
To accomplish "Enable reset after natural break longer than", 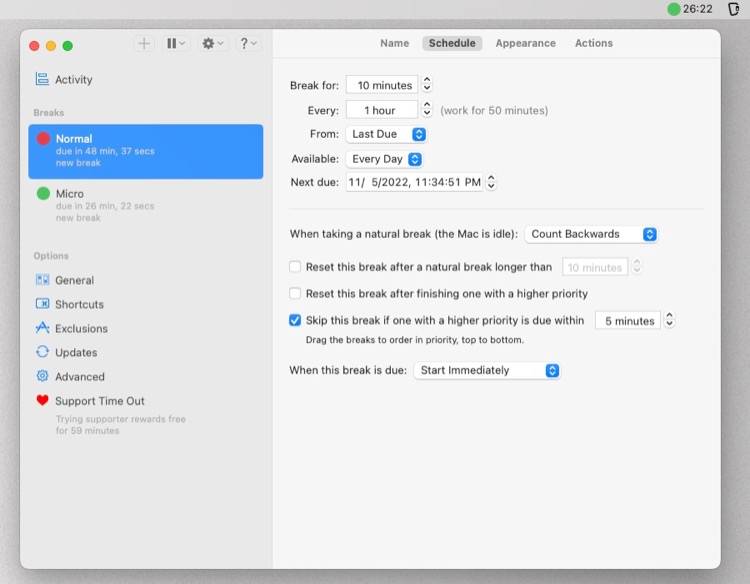I will pyautogui.click(x=295, y=266).
